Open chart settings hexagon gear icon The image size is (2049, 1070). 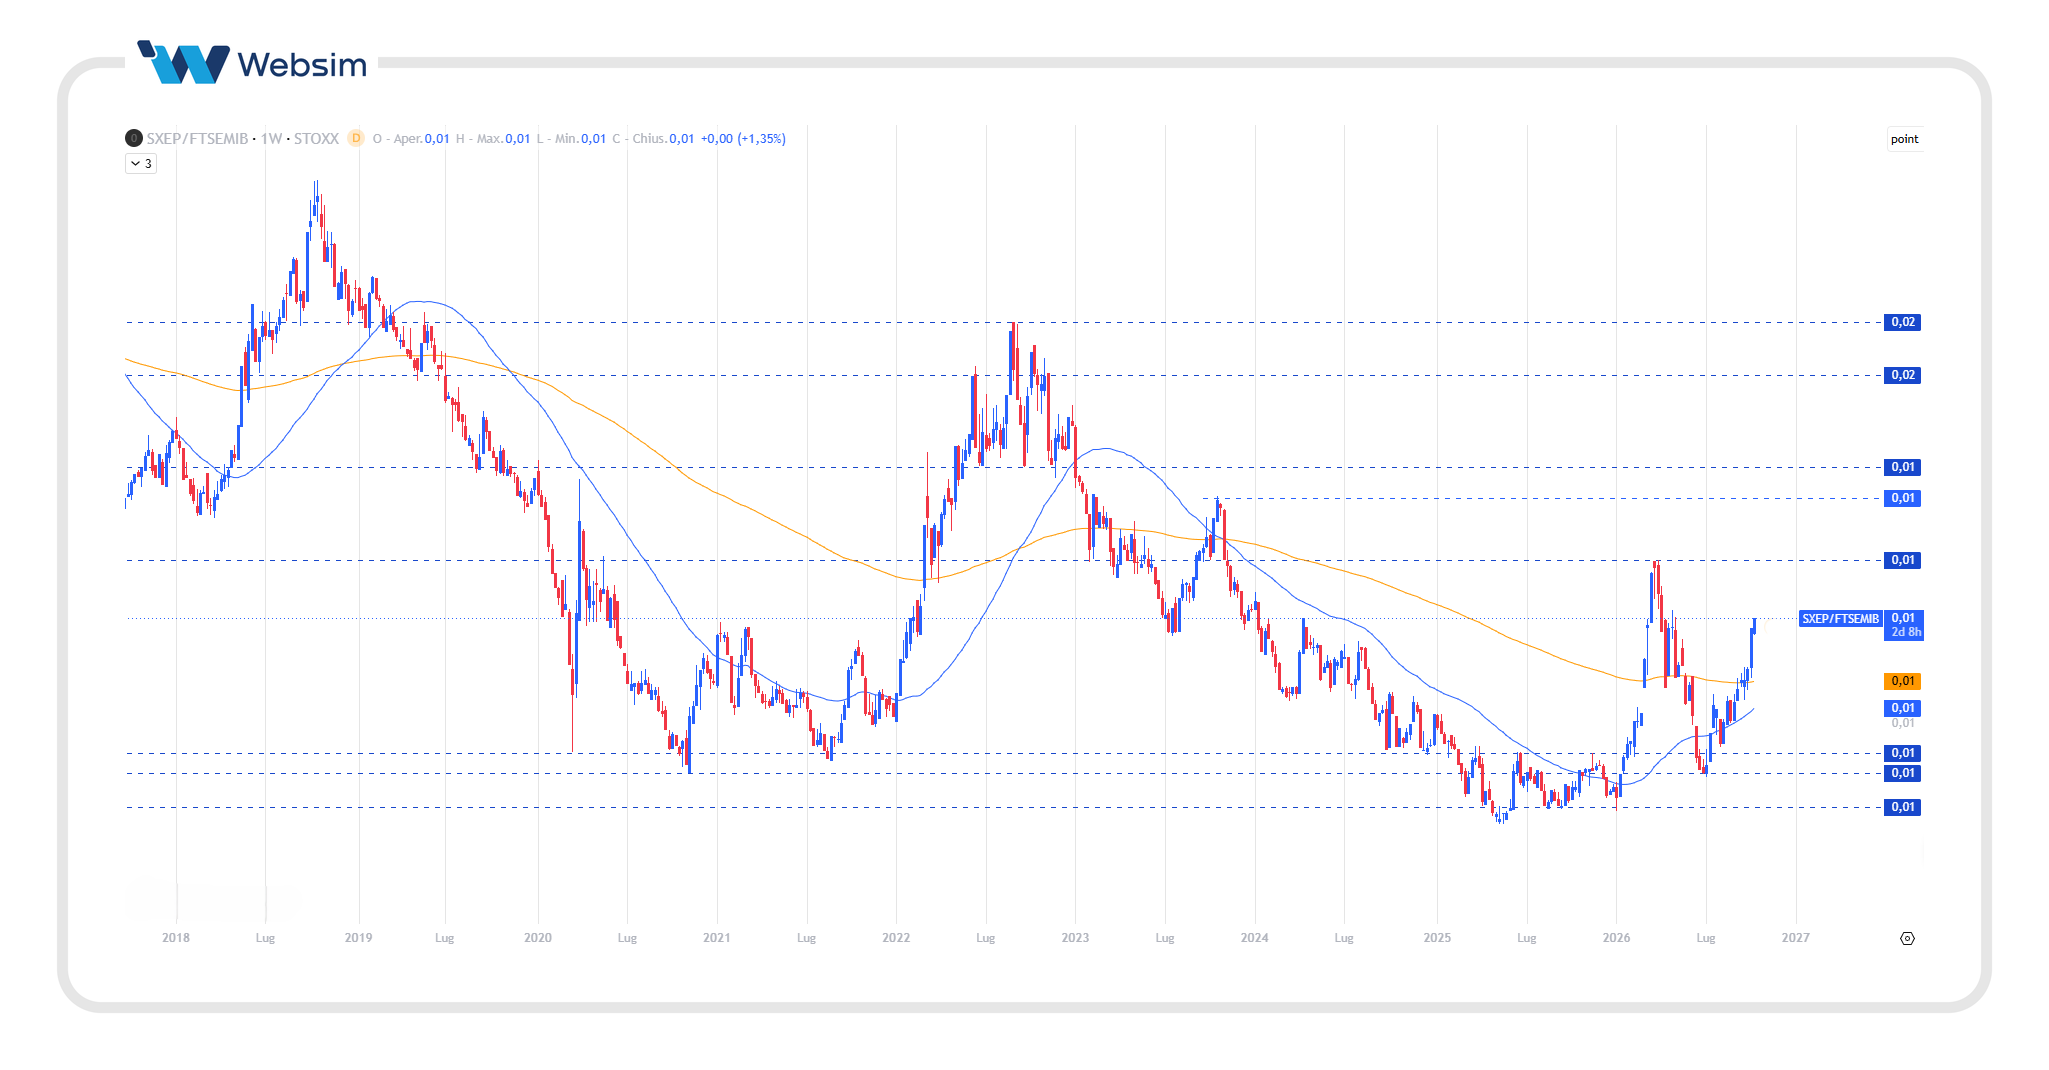[1907, 938]
